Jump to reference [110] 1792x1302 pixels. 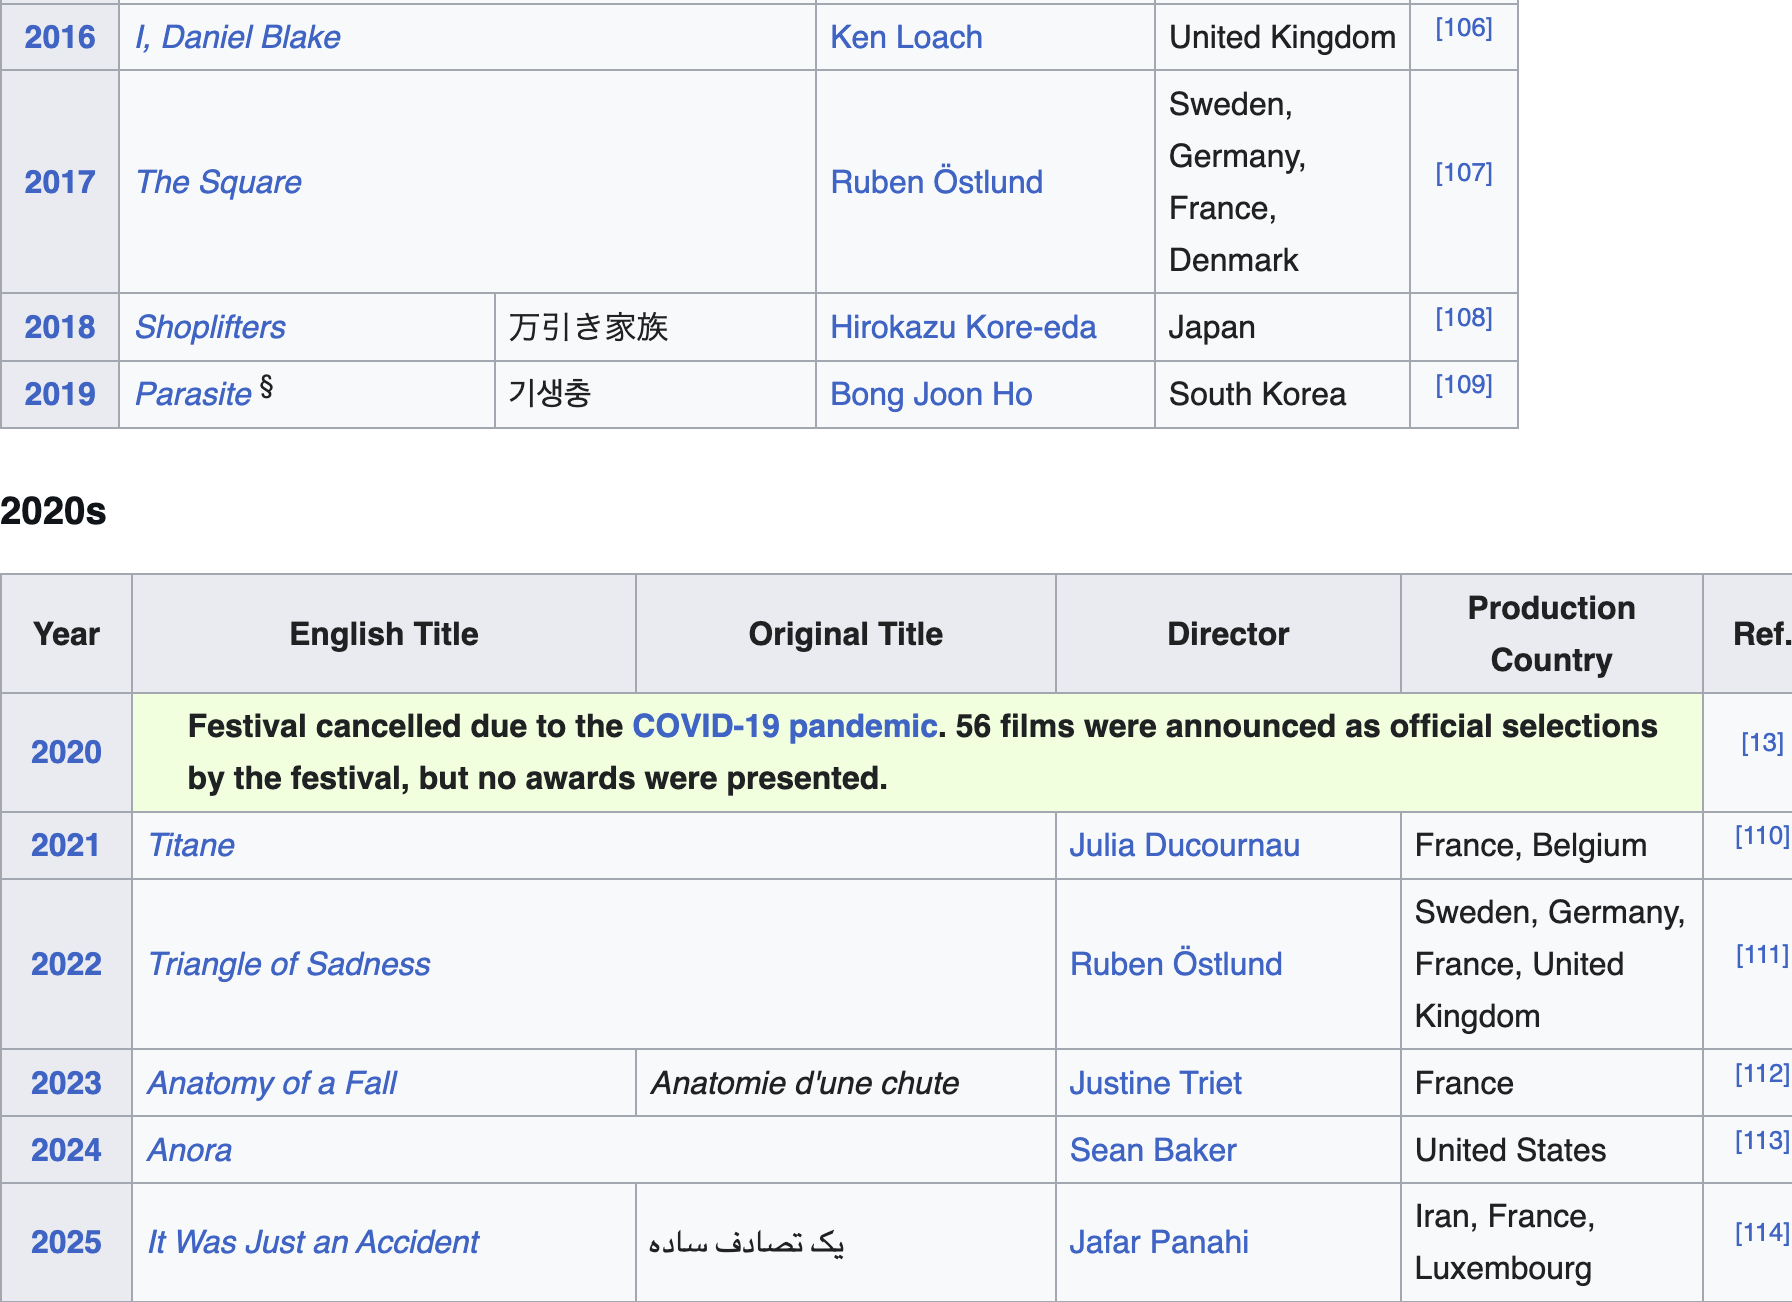pyautogui.click(x=1762, y=836)
